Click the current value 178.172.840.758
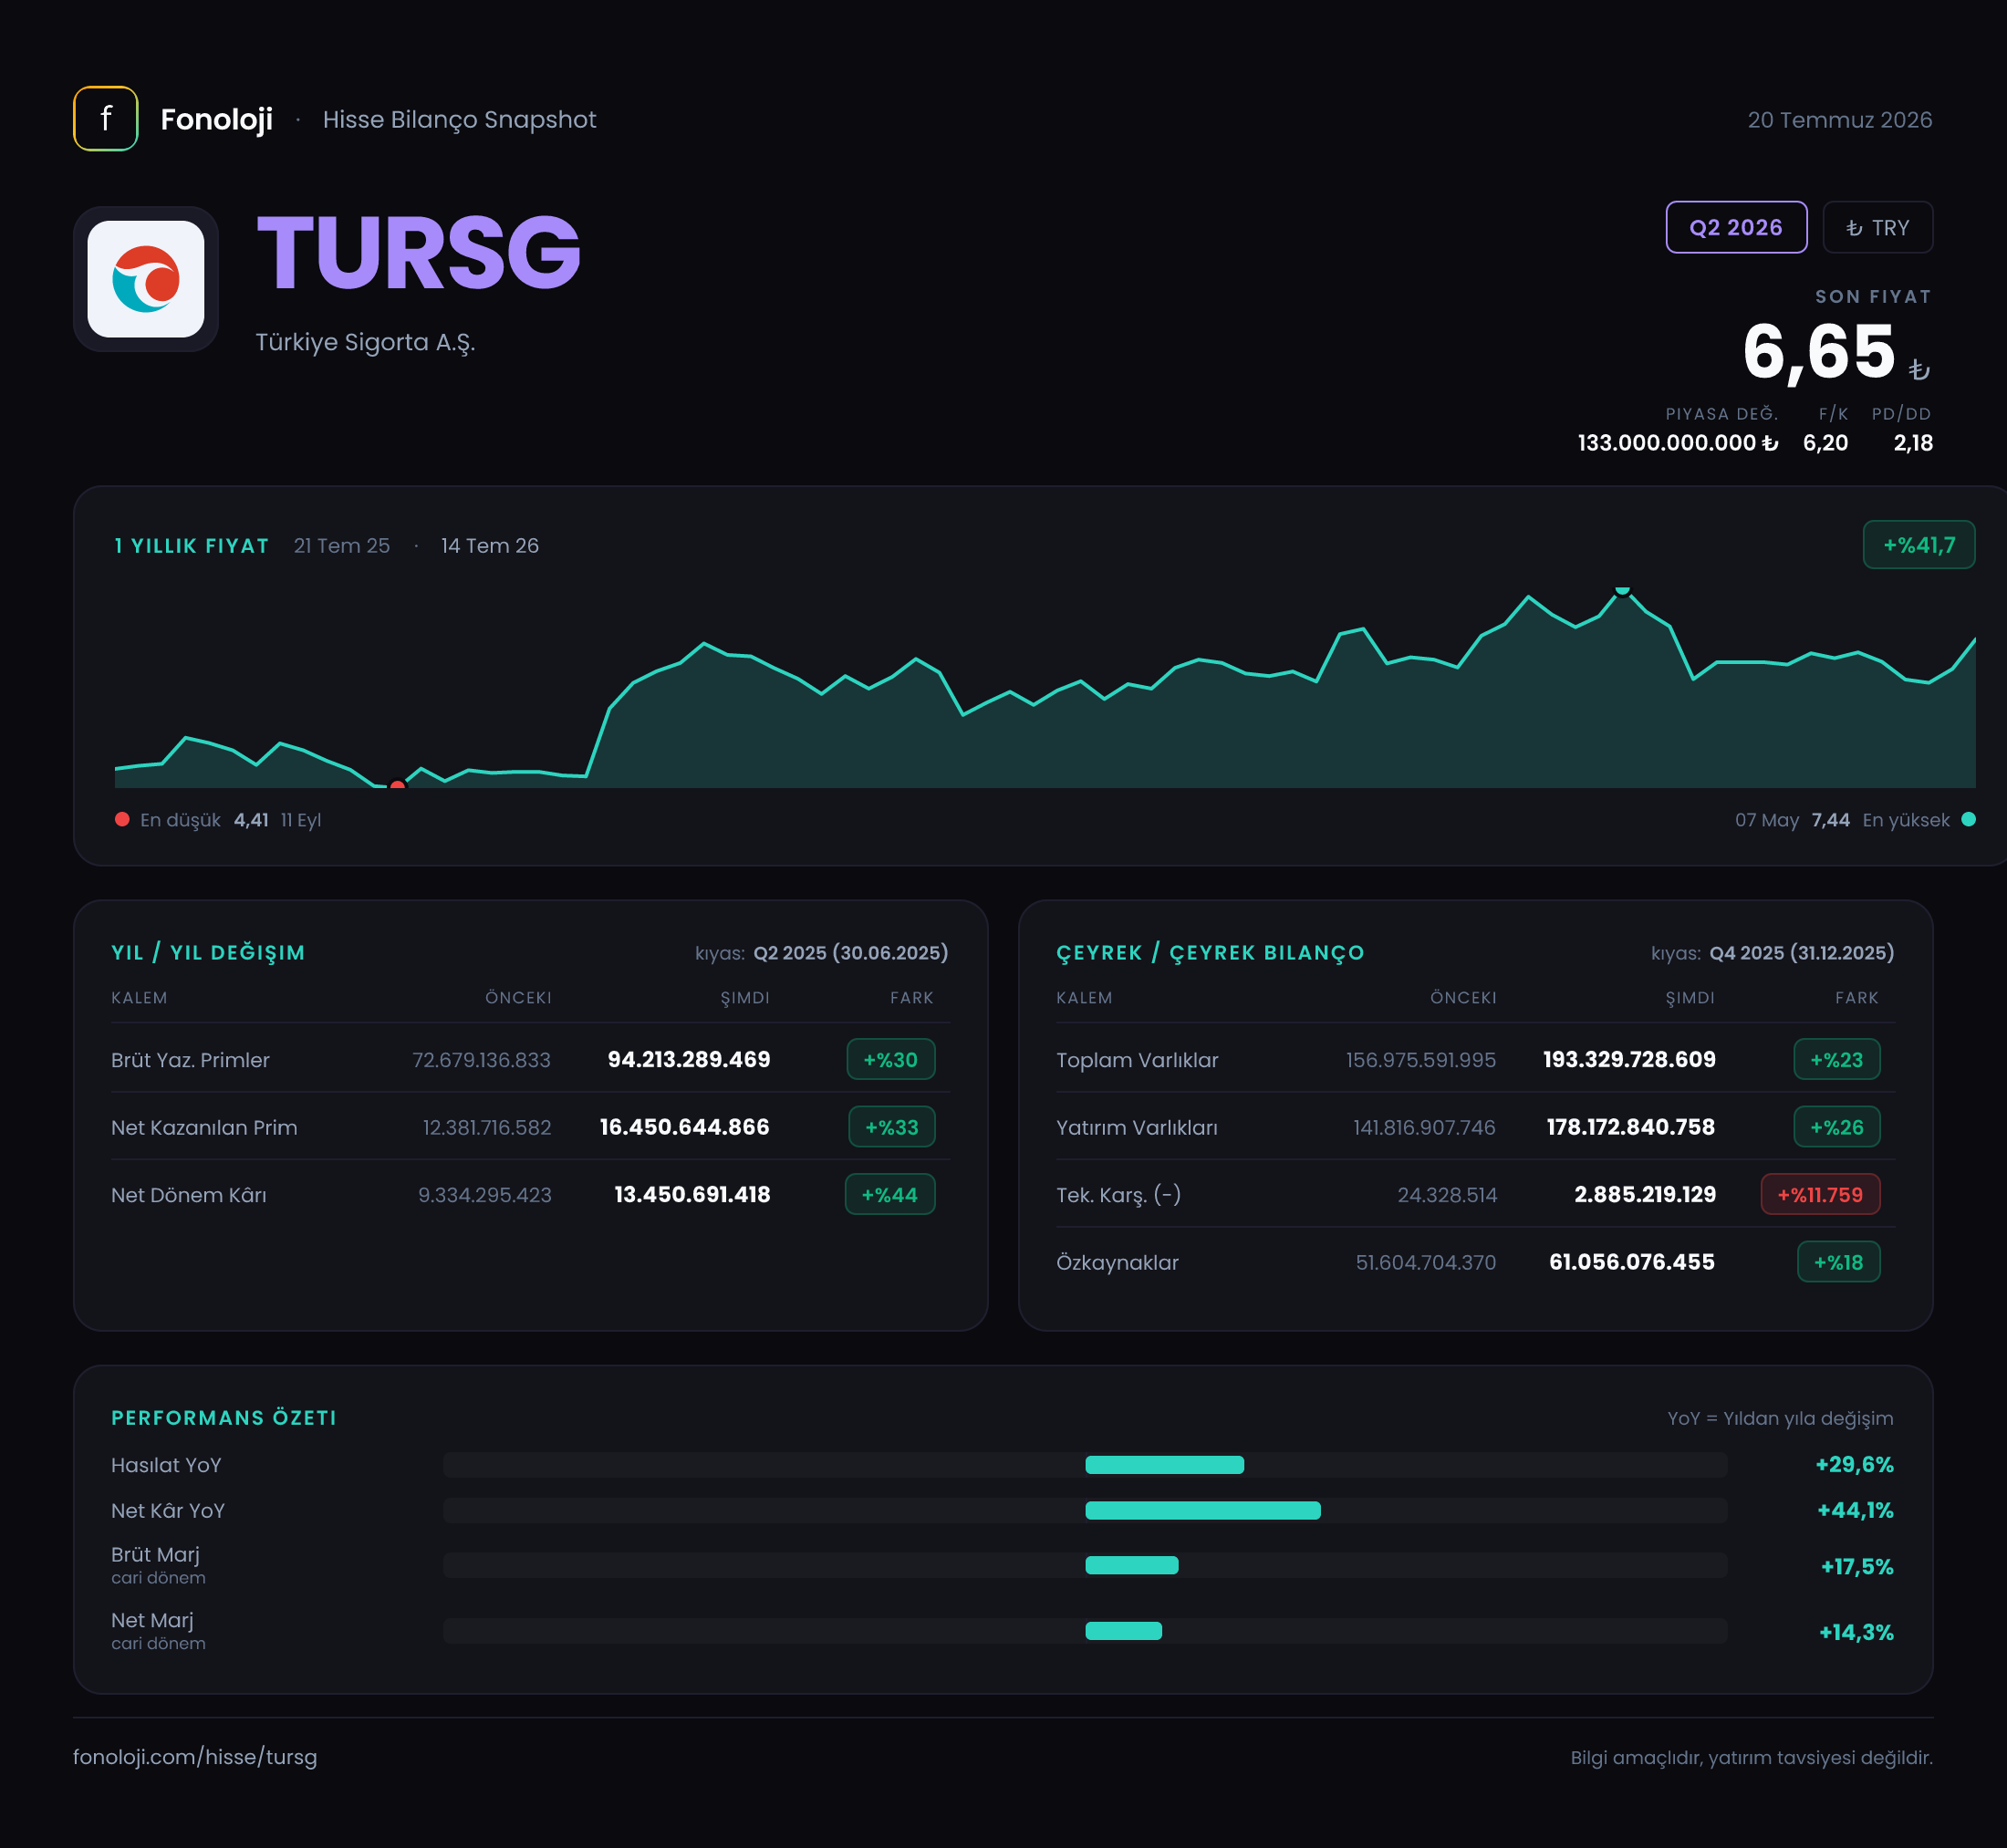 click(x=1631, y=1127)
